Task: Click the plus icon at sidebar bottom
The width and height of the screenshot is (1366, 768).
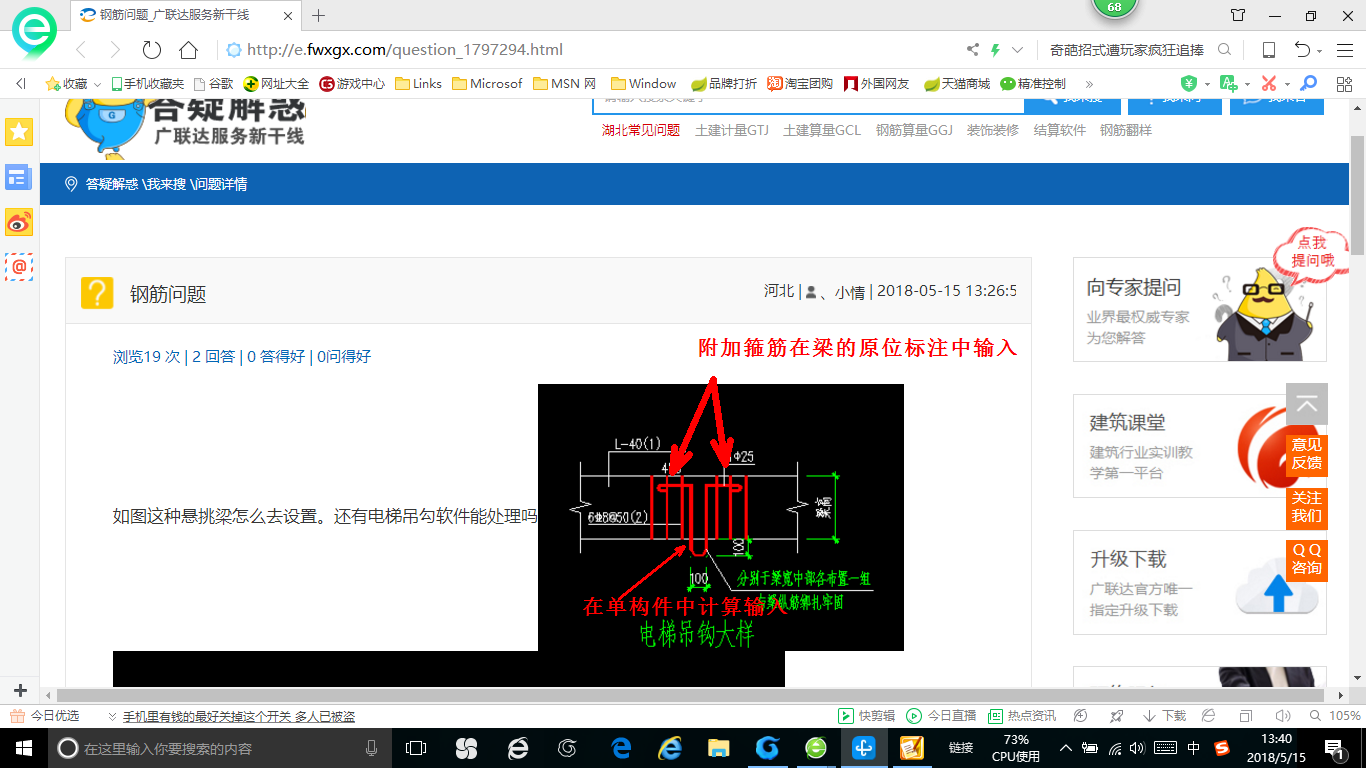Action: coord(20,690)
